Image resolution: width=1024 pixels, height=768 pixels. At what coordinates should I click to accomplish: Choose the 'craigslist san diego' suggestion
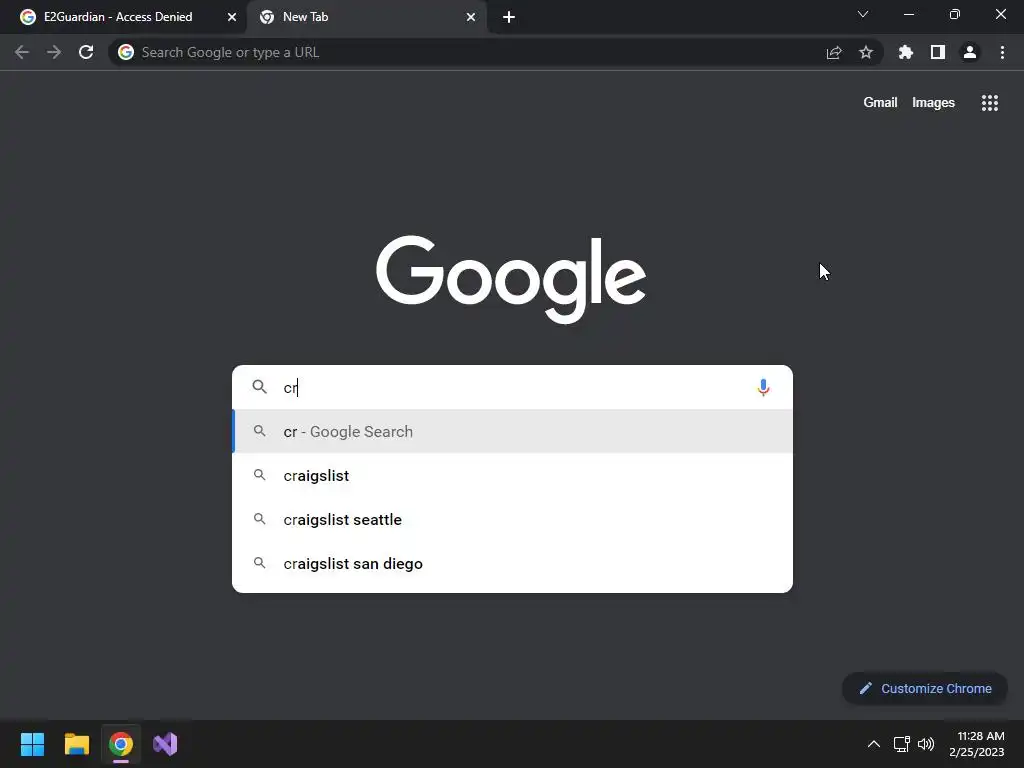point(513,564)
